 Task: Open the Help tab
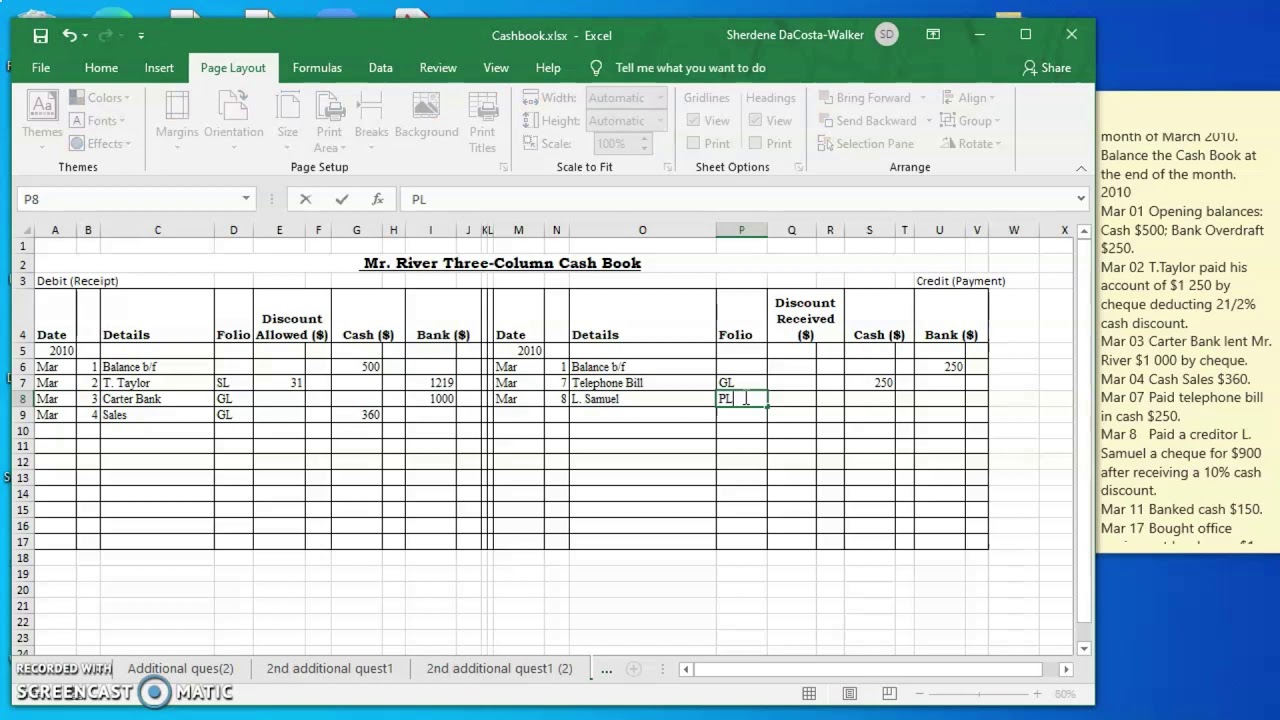click(x=548, y=68)
